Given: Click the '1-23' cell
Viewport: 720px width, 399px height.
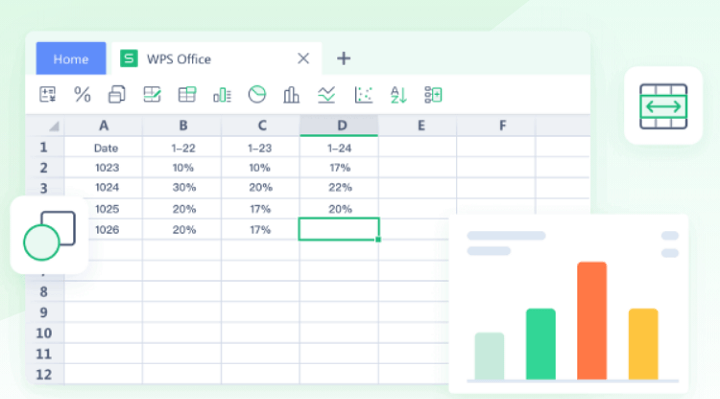Looking at the screenshot, I should [261, 147].
